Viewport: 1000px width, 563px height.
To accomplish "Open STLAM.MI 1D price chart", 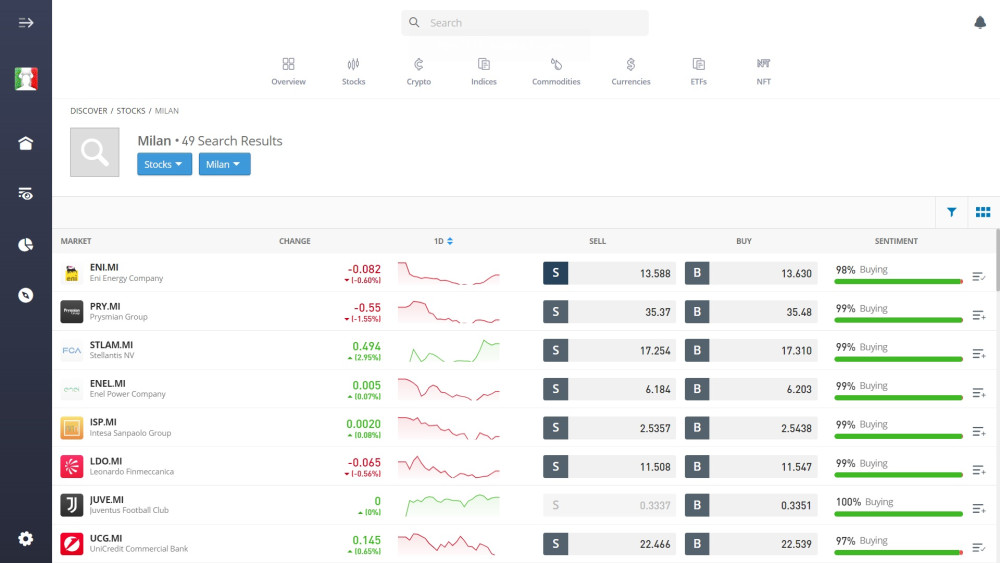I will (448, 351).
